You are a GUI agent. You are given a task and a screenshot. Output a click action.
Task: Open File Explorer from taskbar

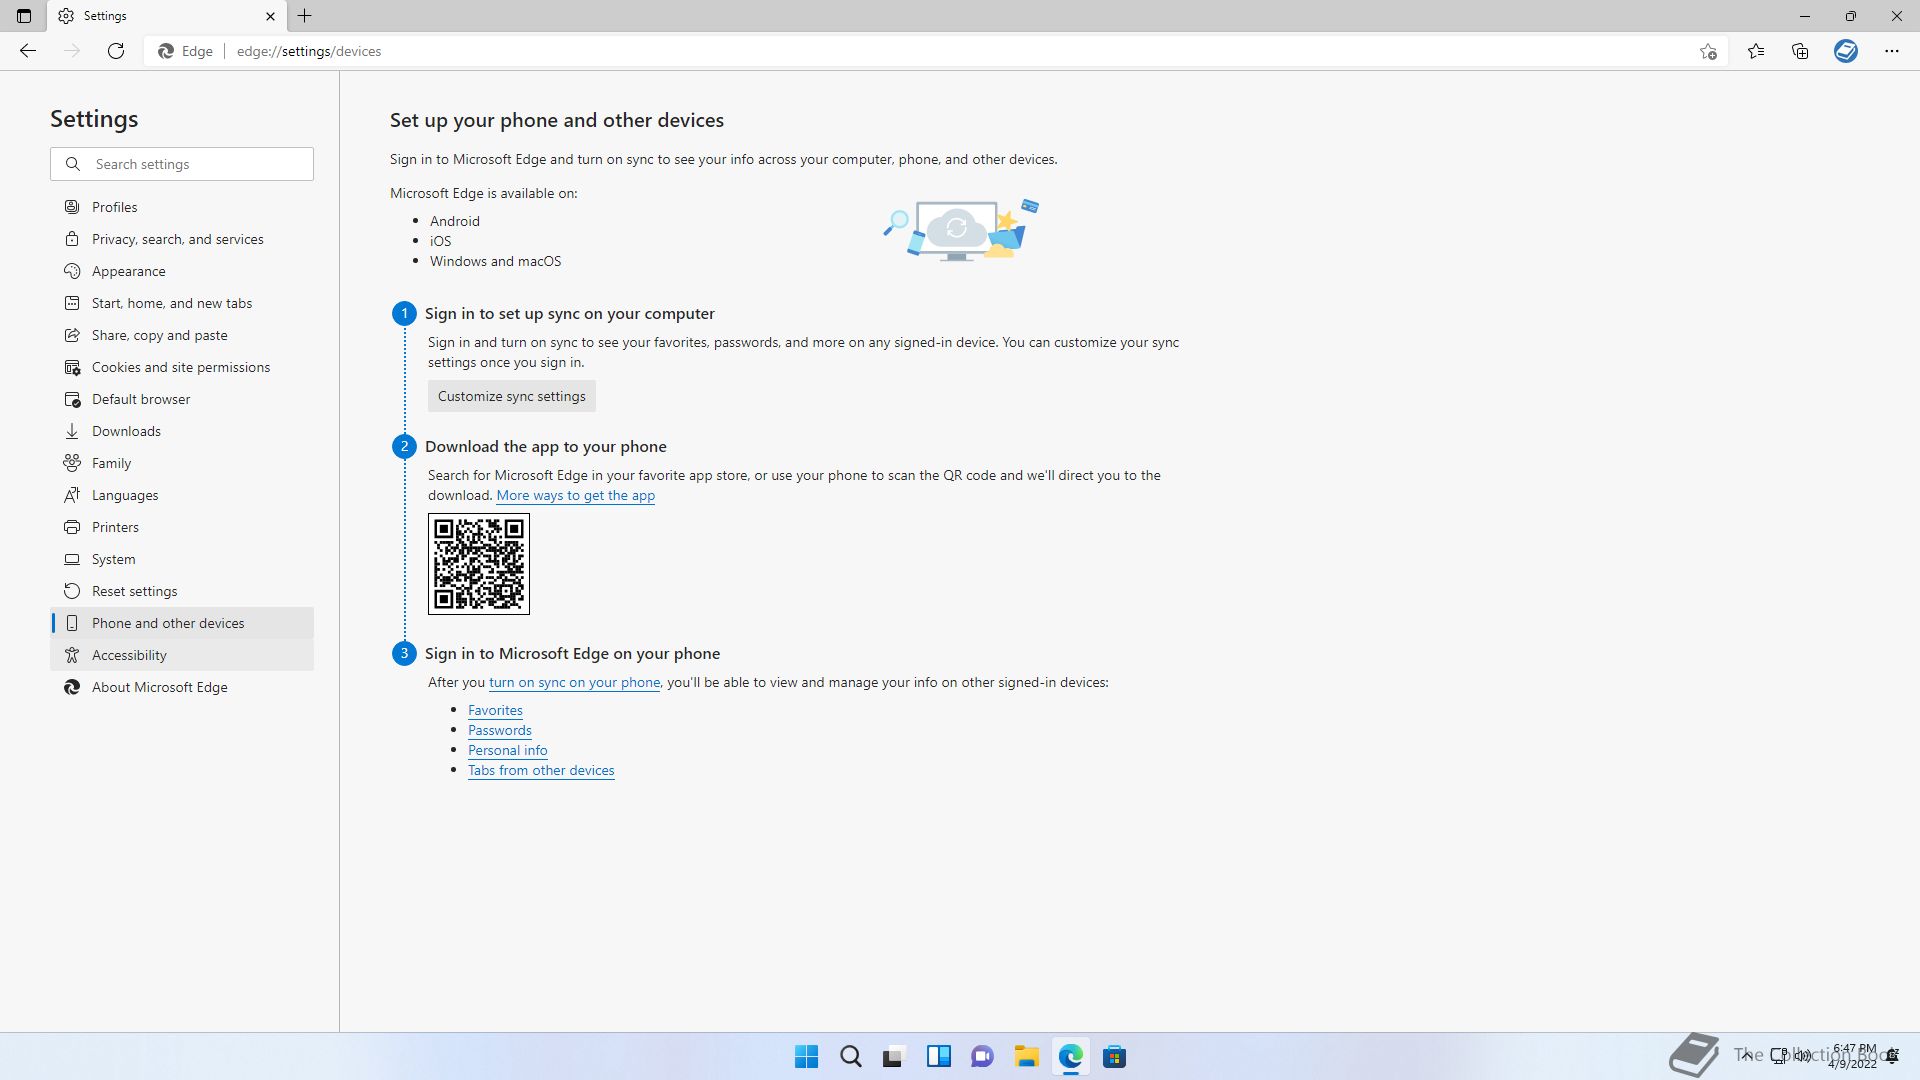pos(1026,1056)
